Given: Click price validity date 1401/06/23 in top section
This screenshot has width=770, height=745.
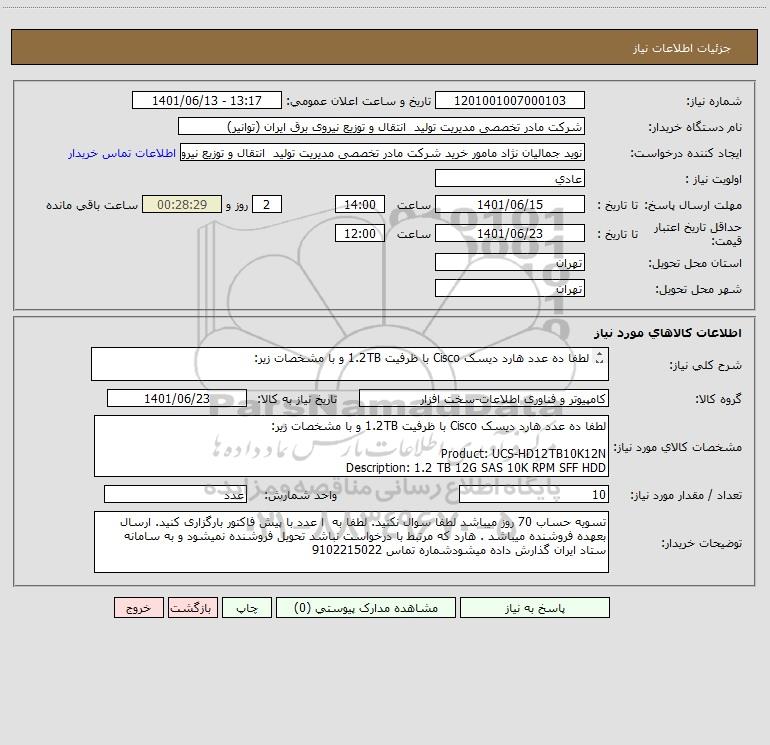Looking at the screenshot, I should tap(510, 233).
